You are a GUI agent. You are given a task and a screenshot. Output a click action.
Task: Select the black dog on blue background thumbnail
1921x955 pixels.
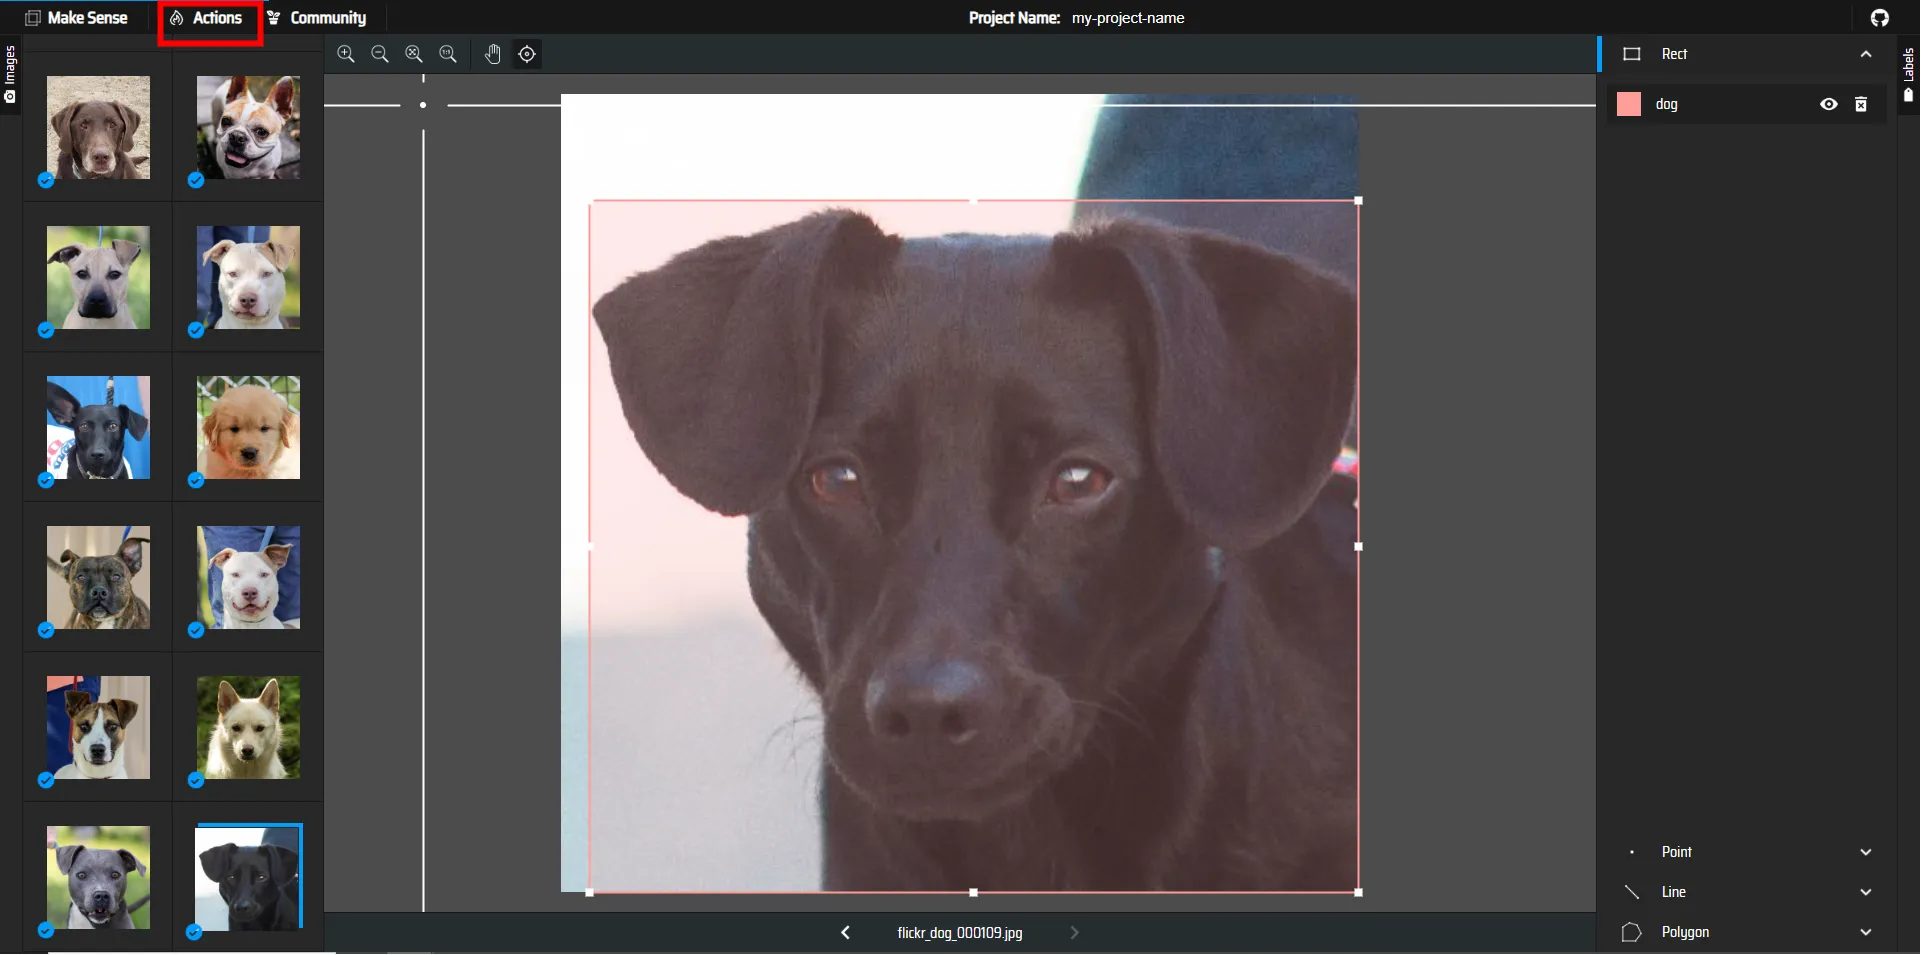tap(98, 428)
